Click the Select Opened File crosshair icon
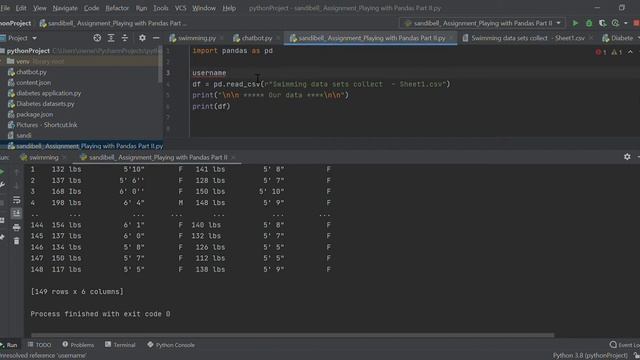640x360 pixels. [97, 38]
